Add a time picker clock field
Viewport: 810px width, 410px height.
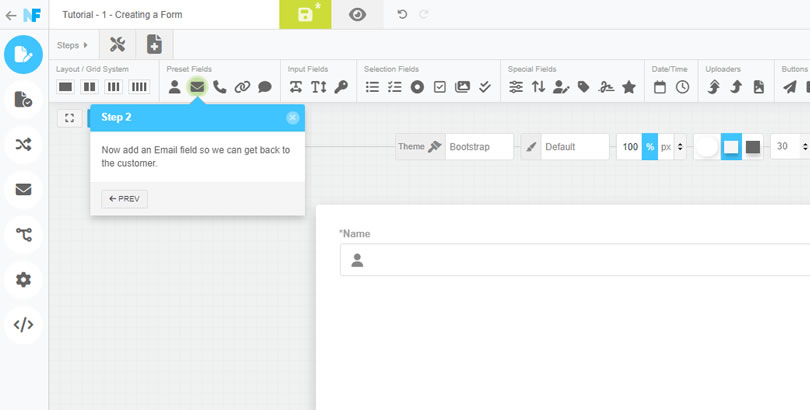tap(682, 87)
